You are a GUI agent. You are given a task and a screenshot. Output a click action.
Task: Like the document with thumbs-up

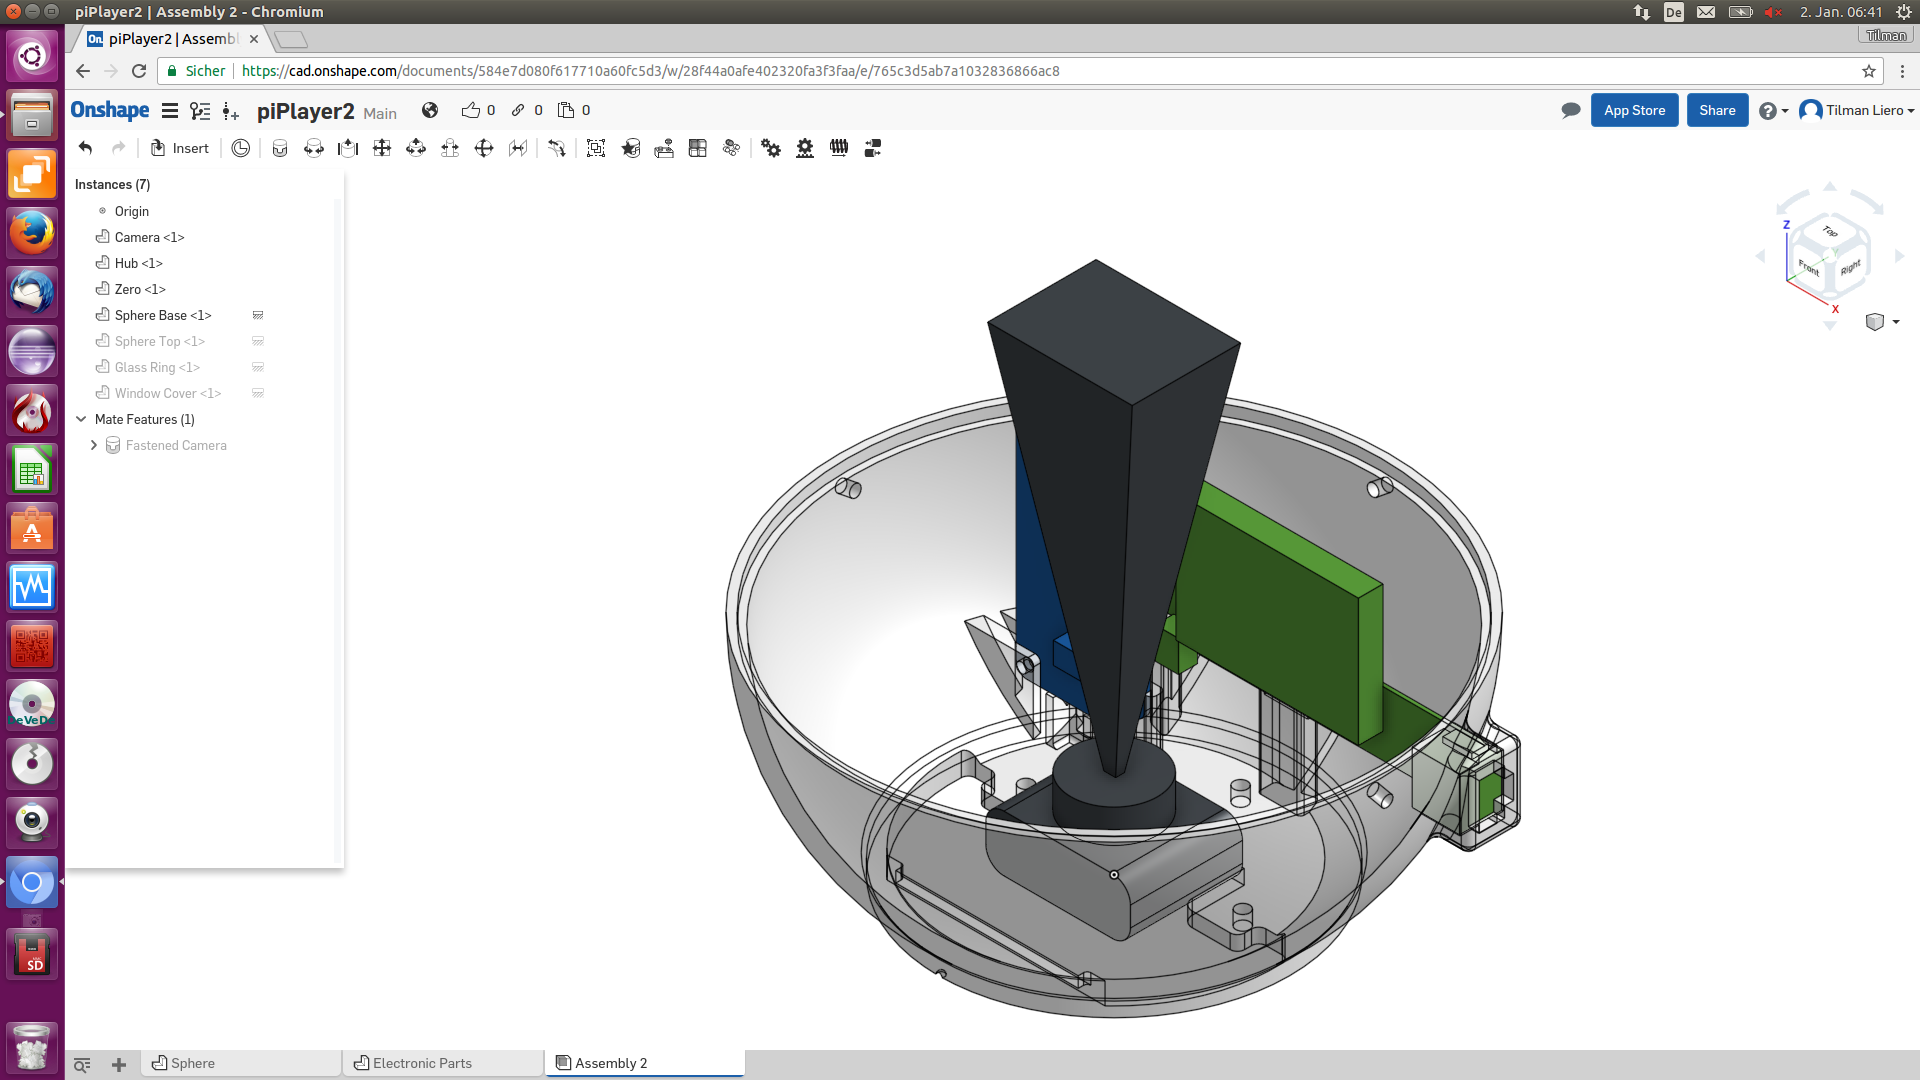(471, 110)
